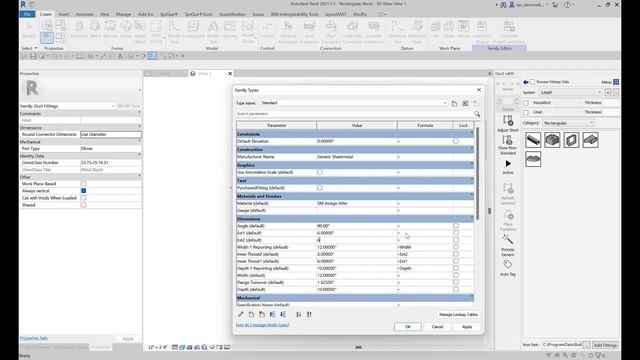Click Manage Lookup Tables button
640x360 pixels.
(458, 315)
